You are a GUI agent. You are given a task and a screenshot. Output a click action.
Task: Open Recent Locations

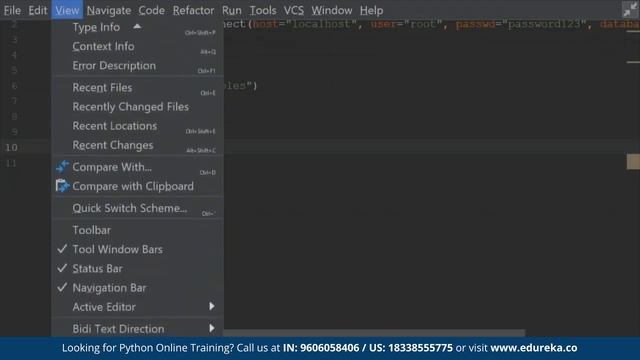[x=138, y=126]
